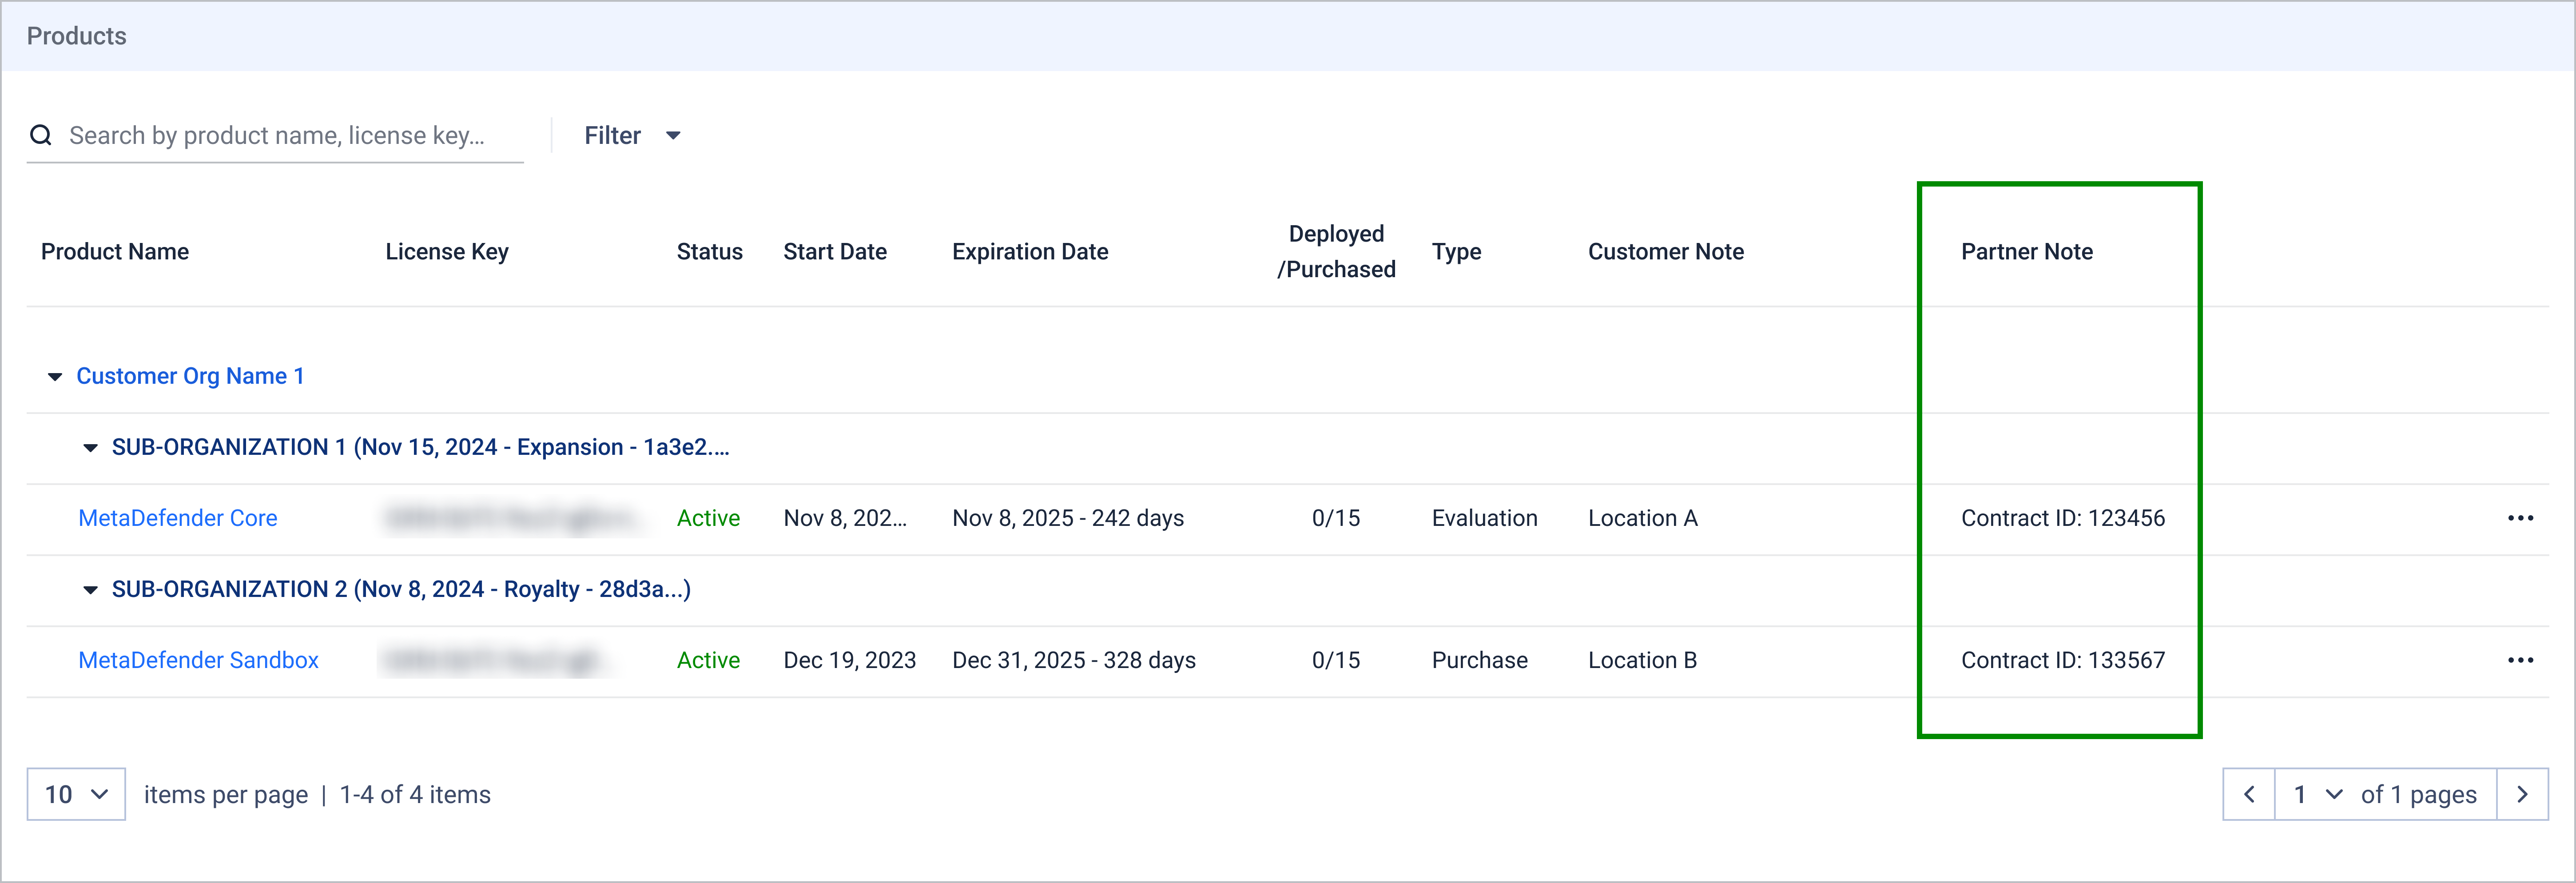Screen dimensions: 2576x883
Task: Click the Location A customer note
Action: 1643,518
